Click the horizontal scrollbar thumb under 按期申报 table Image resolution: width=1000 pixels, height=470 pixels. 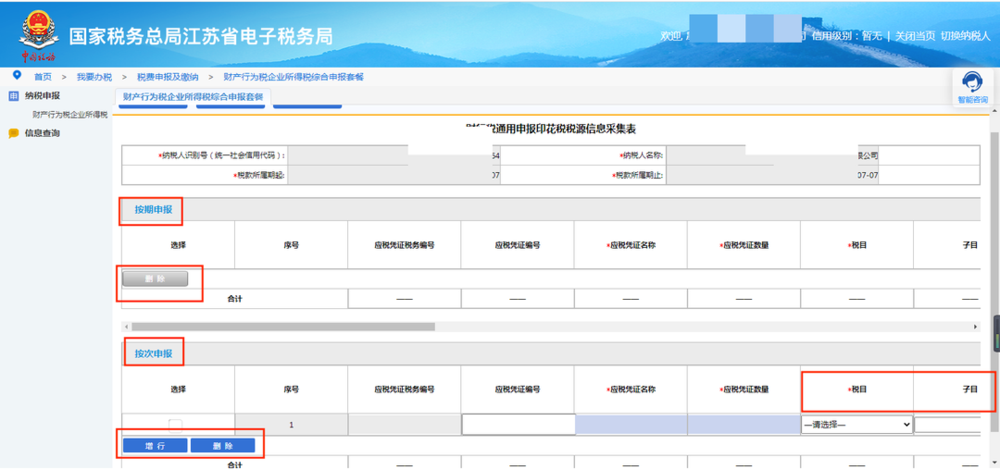pos(283,327)
